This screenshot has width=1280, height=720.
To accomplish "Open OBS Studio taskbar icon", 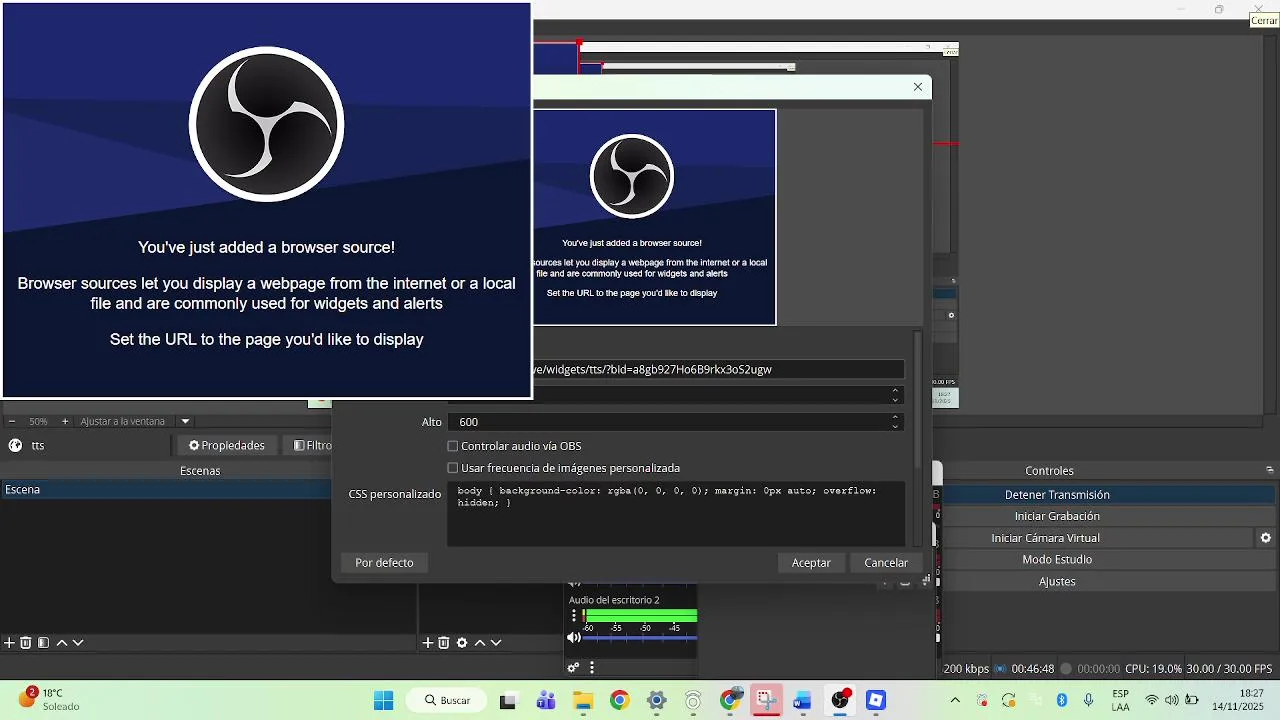I will pyautogui.click(x=840, y=701).
